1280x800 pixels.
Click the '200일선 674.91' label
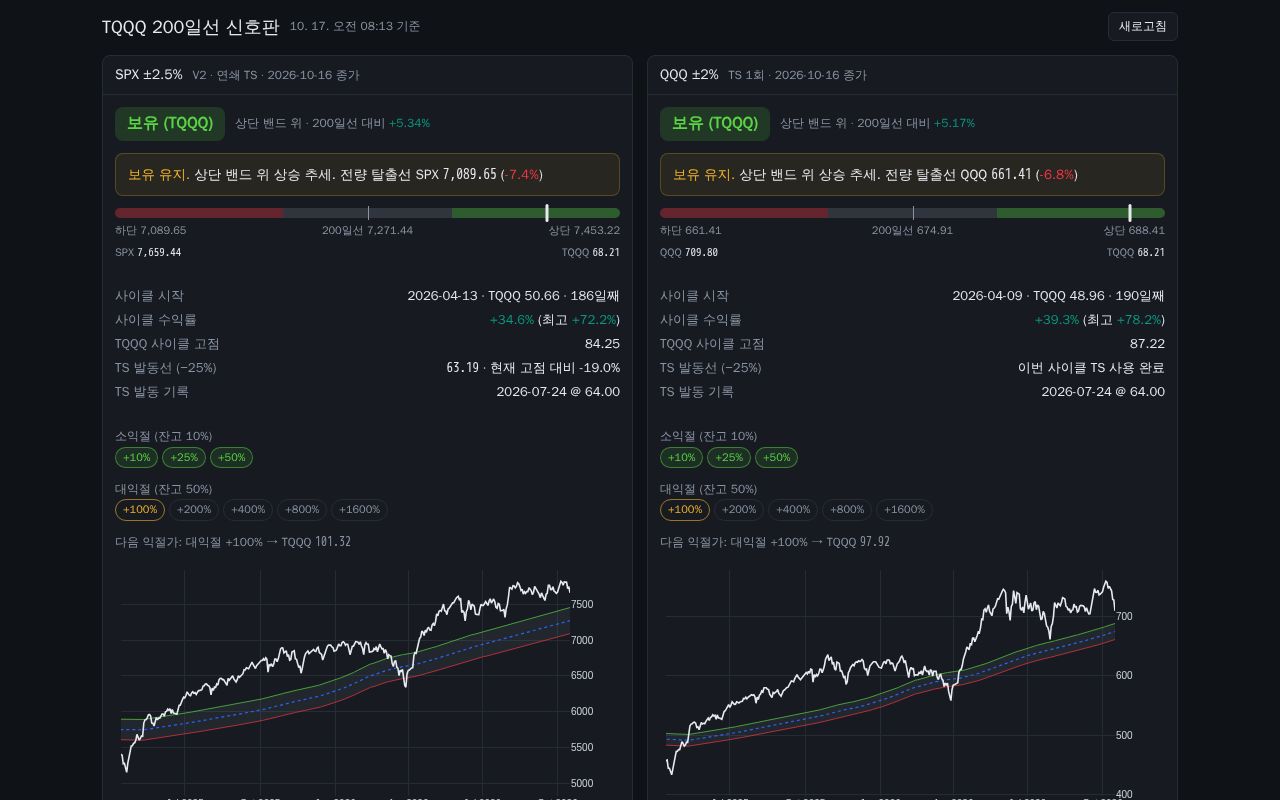tap(912, 230)
